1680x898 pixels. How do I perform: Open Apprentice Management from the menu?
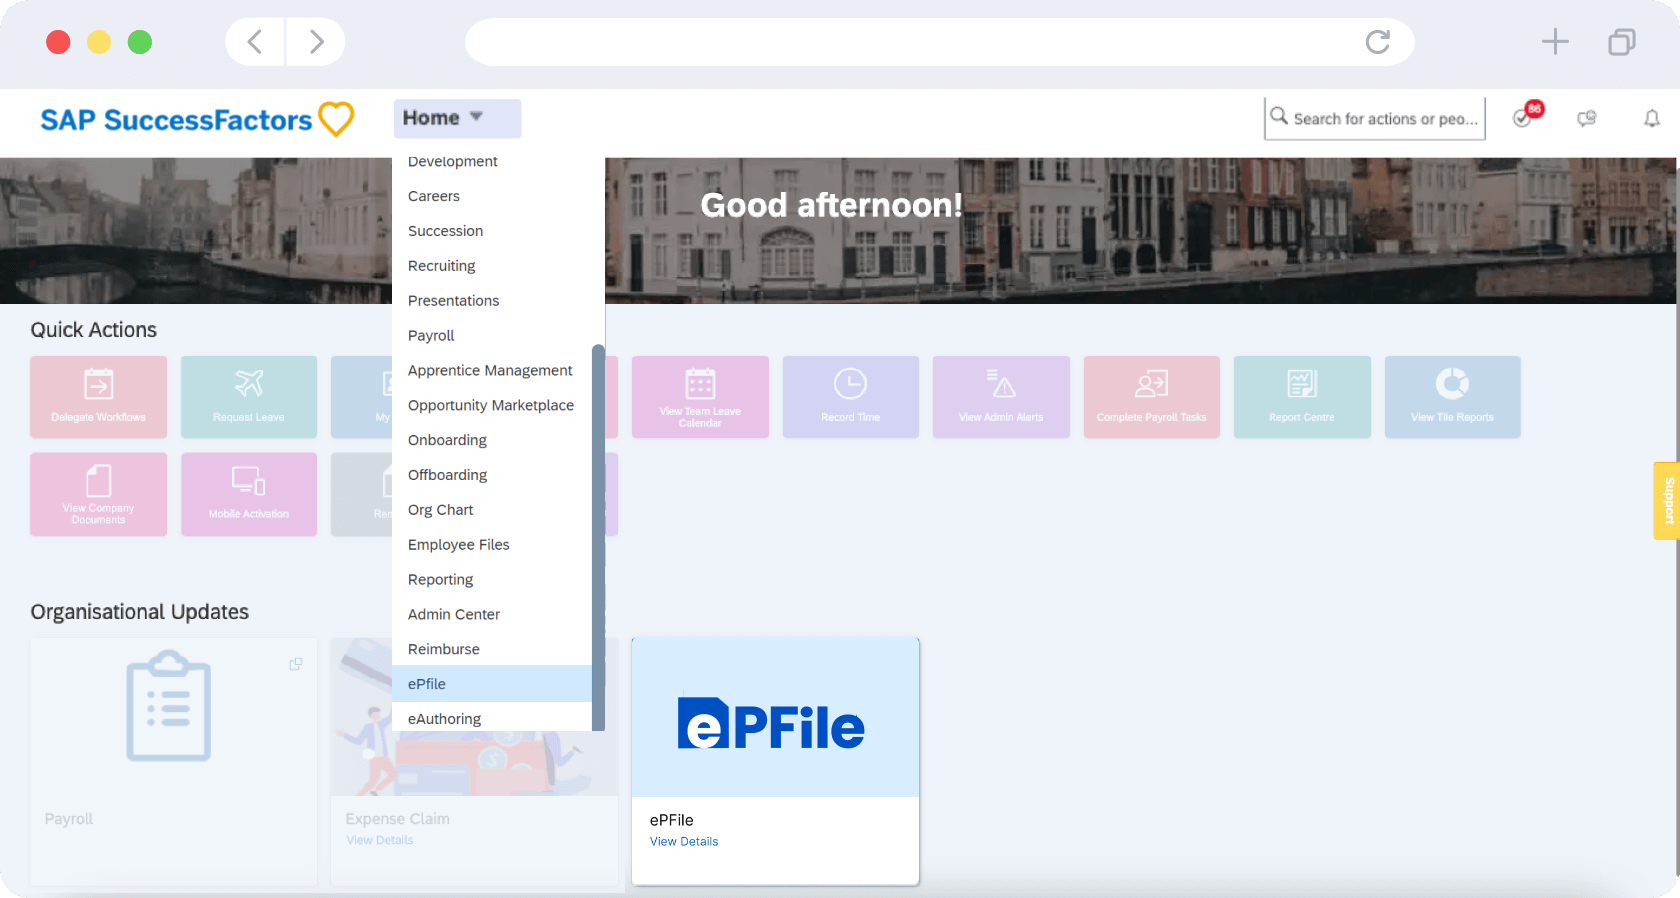(492, 370)
